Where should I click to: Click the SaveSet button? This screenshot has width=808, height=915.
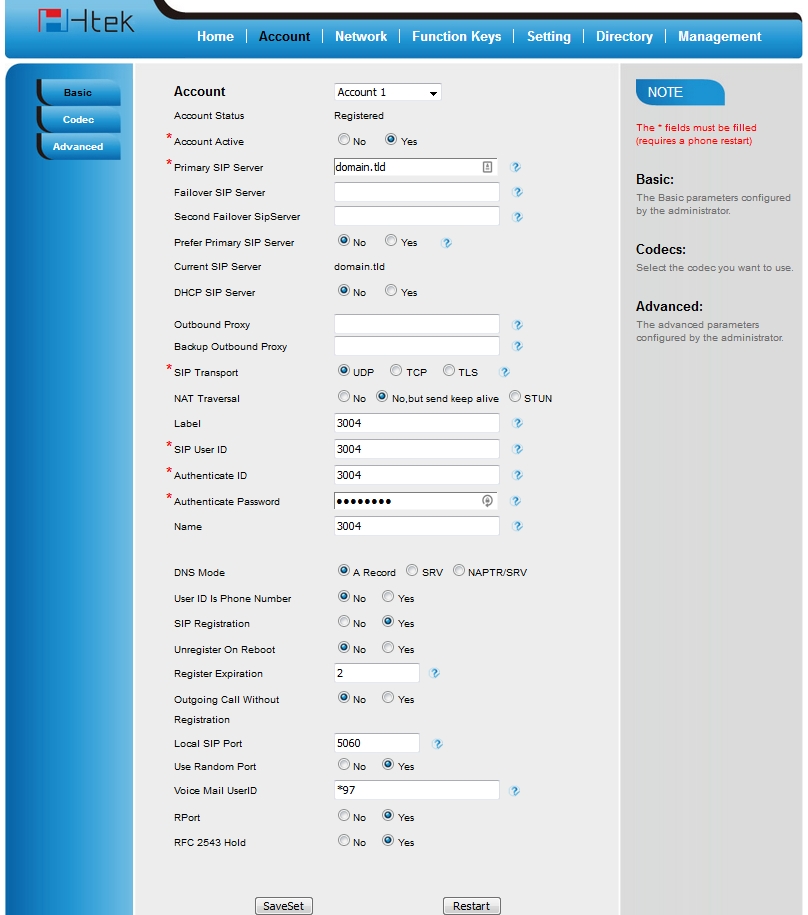284,906
